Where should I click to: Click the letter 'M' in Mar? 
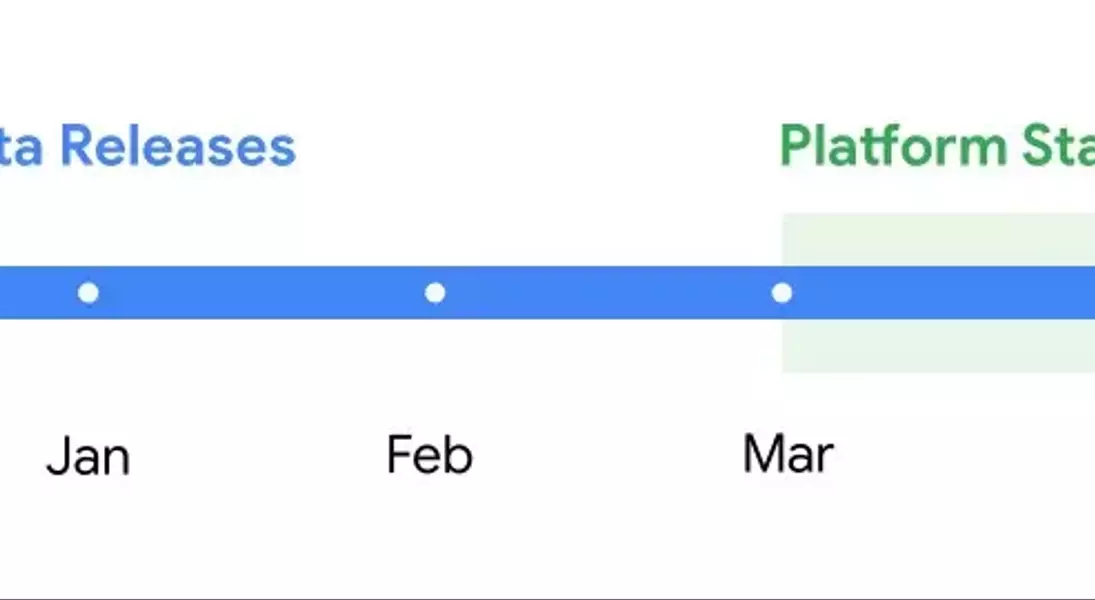click(x=762, y=455)
